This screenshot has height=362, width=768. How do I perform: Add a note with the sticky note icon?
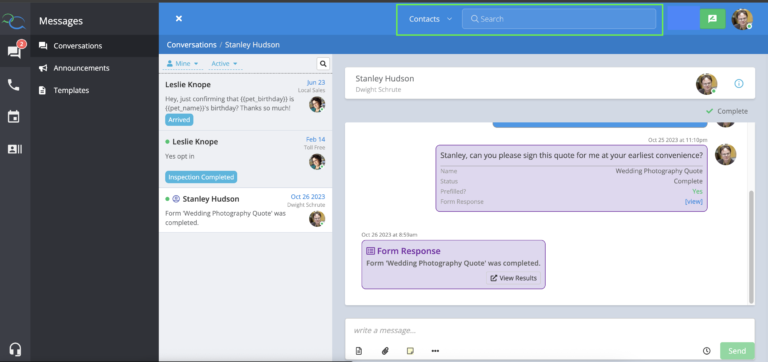tap(410, 351)
